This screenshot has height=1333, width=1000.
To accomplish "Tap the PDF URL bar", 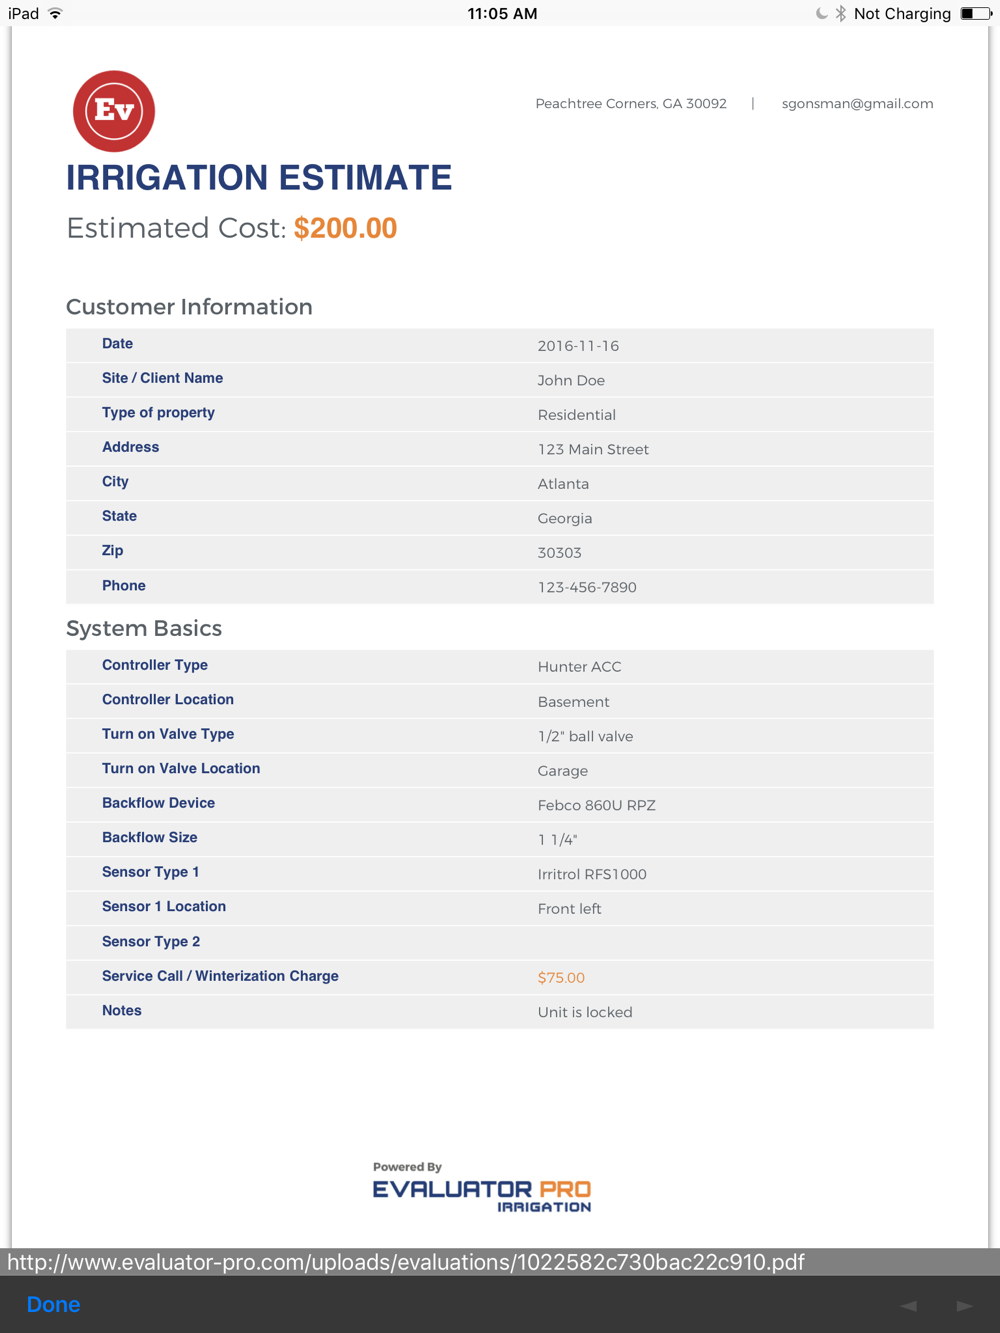I will (x=500, y=1262).
